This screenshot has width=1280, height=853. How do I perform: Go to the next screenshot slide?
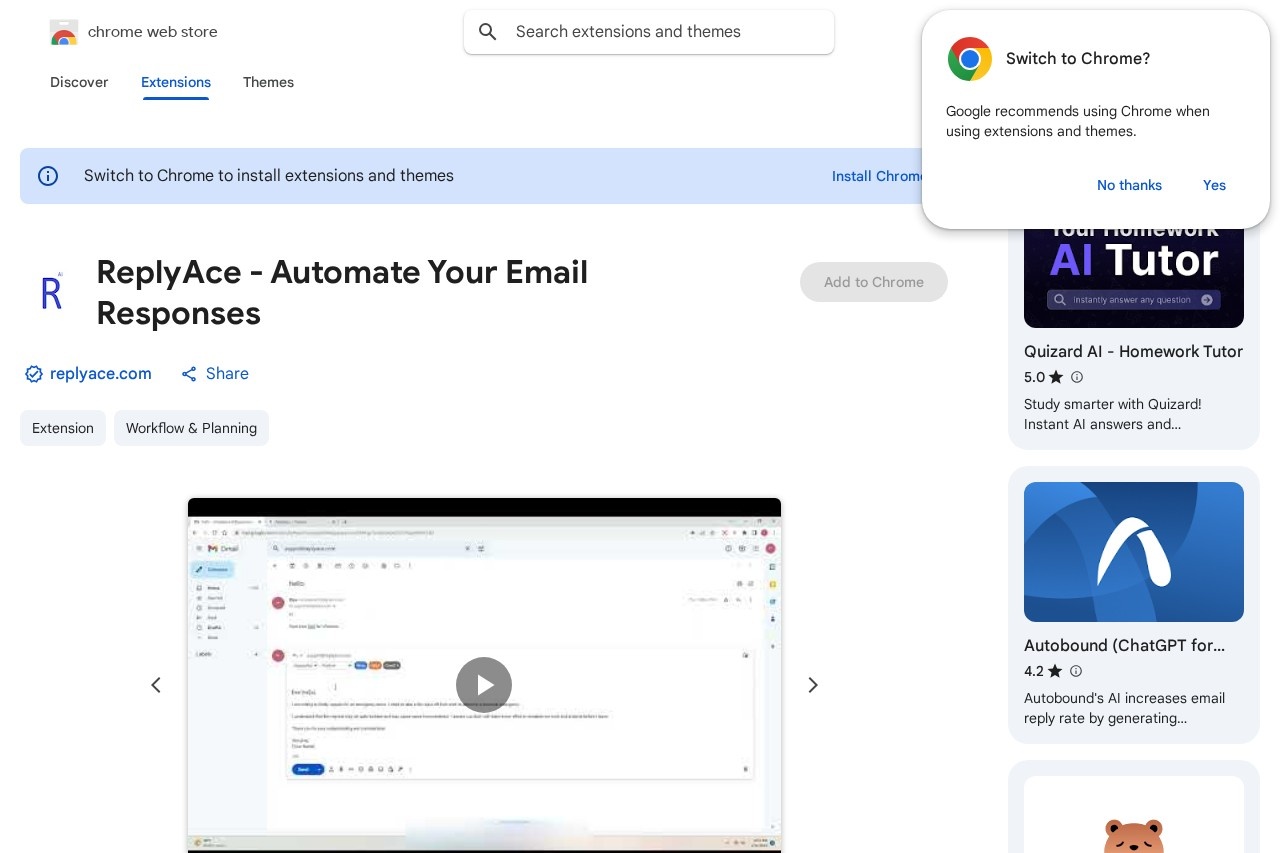(x=813, y=685)
